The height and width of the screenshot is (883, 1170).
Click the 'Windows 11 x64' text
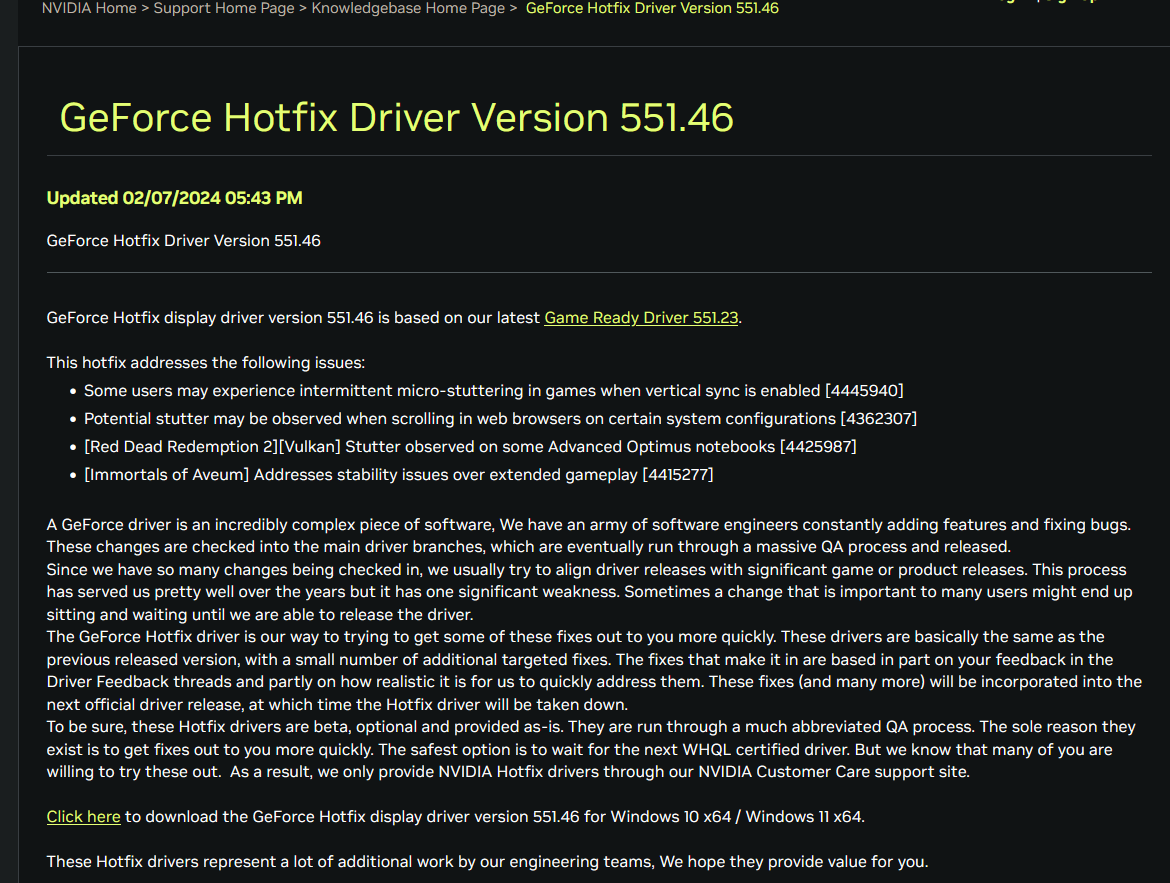803,817
